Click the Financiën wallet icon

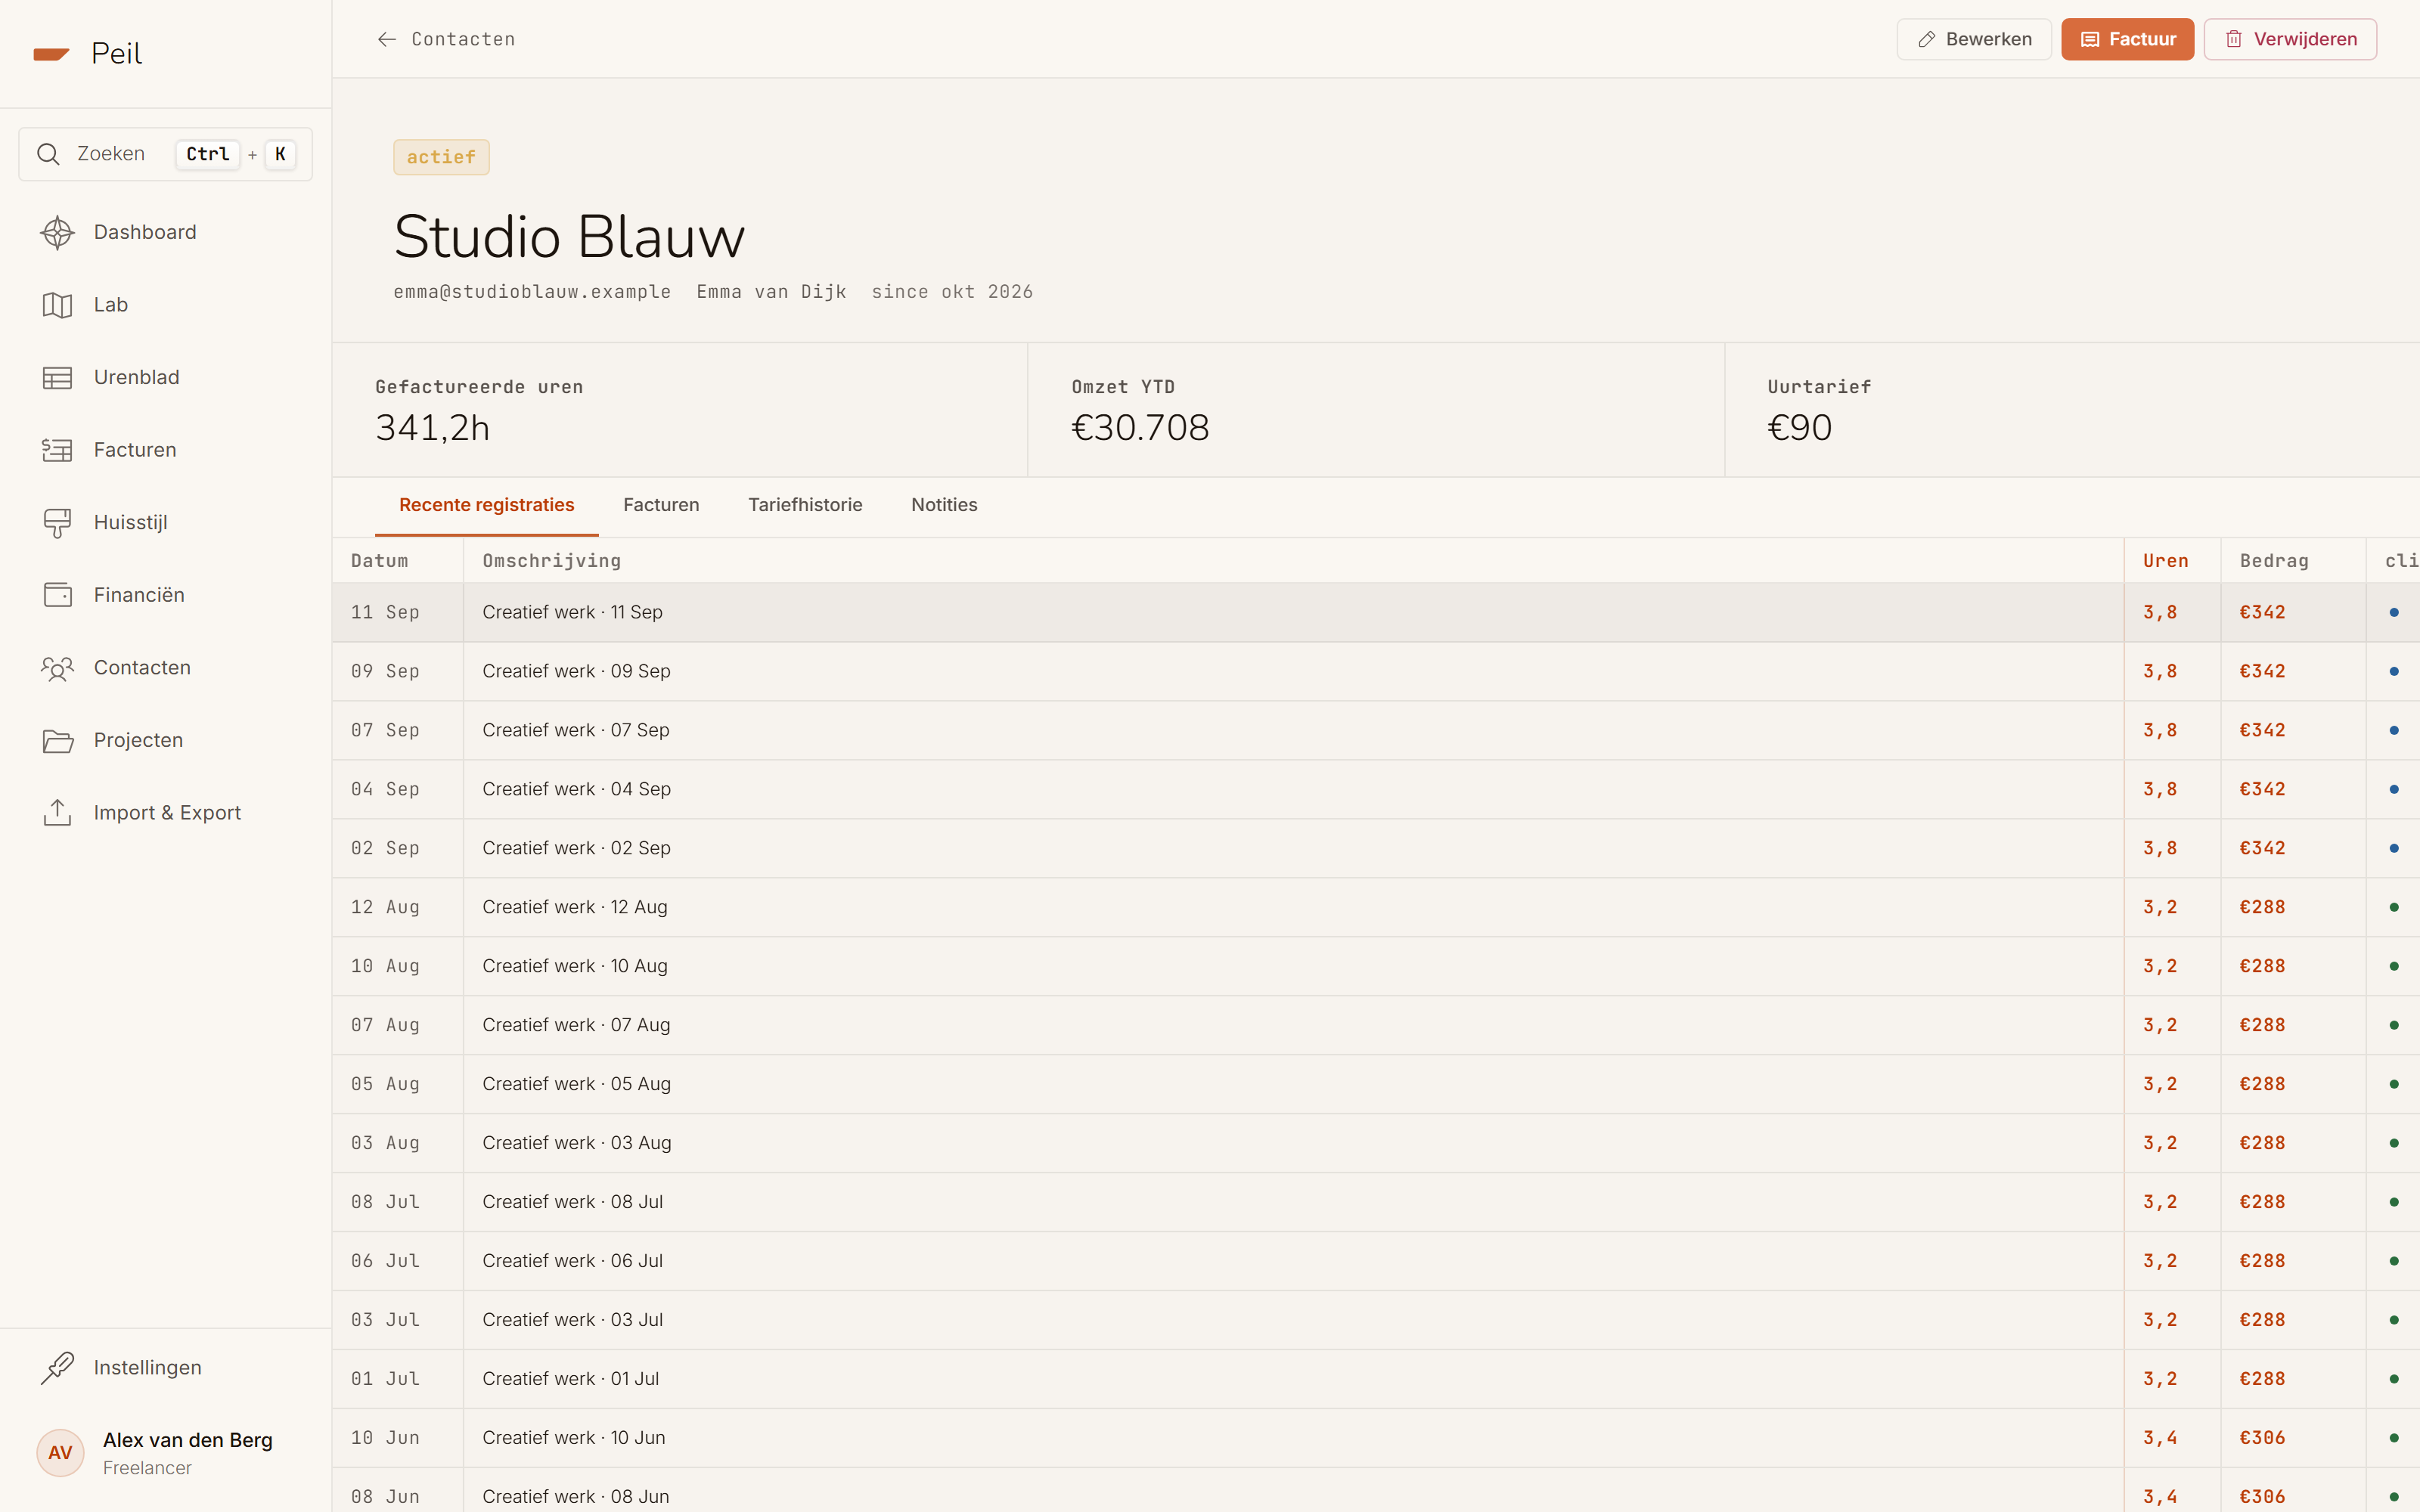(x=57, y=595)
